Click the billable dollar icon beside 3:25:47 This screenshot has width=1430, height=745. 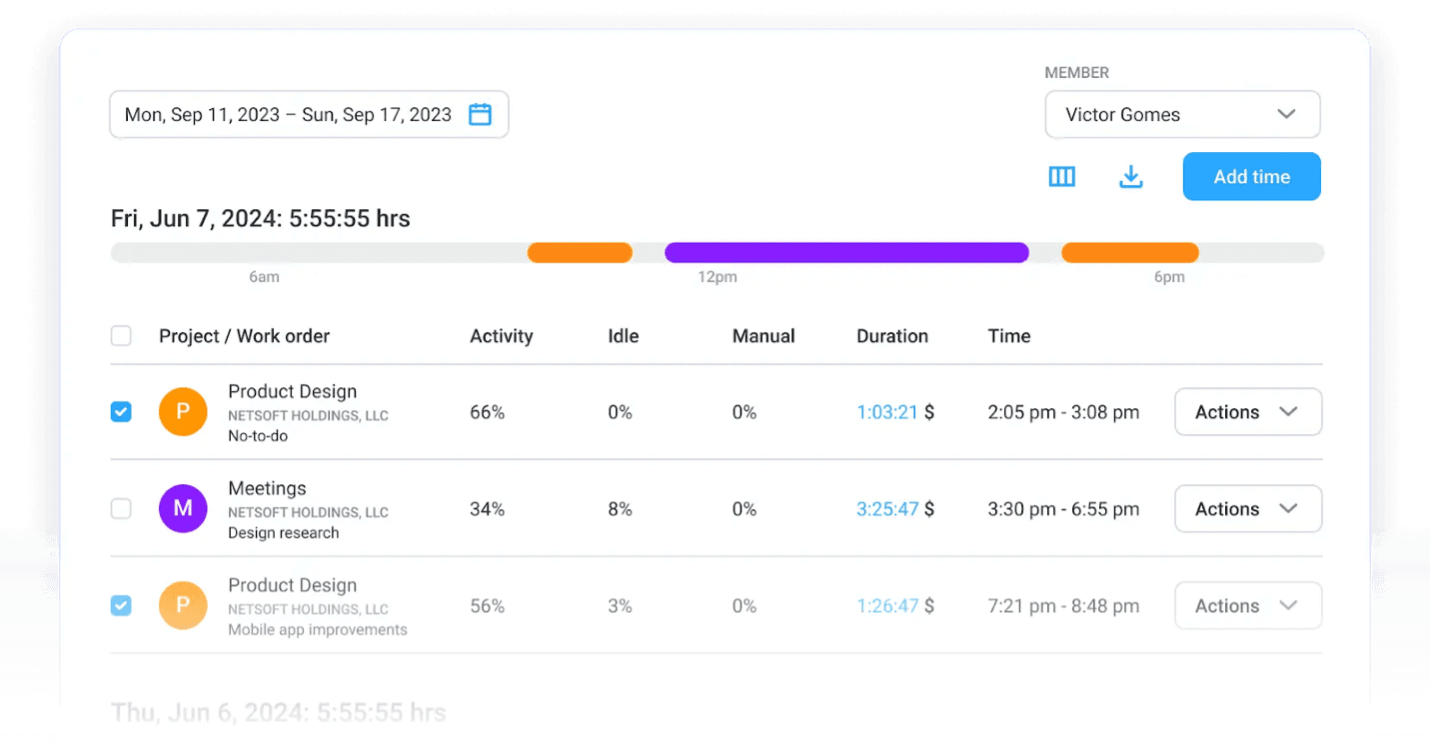(x=929, y=509)
